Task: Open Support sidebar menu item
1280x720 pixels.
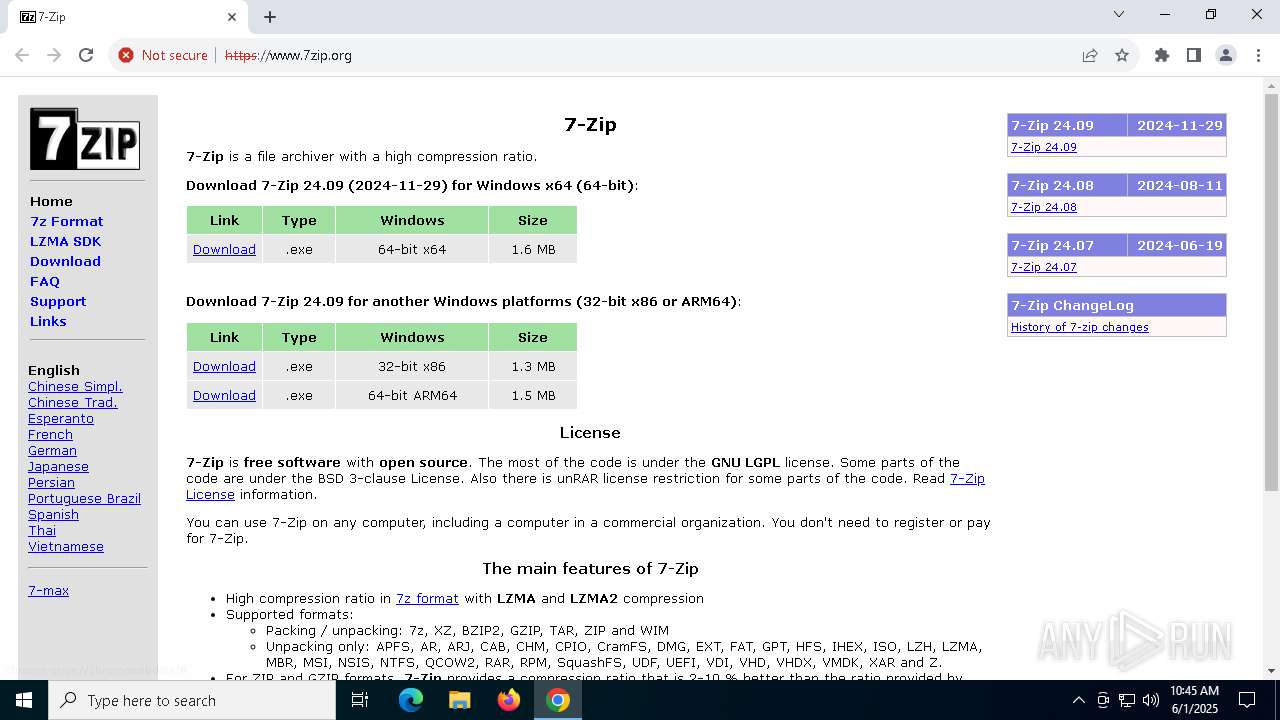Action: pos(58,301)
